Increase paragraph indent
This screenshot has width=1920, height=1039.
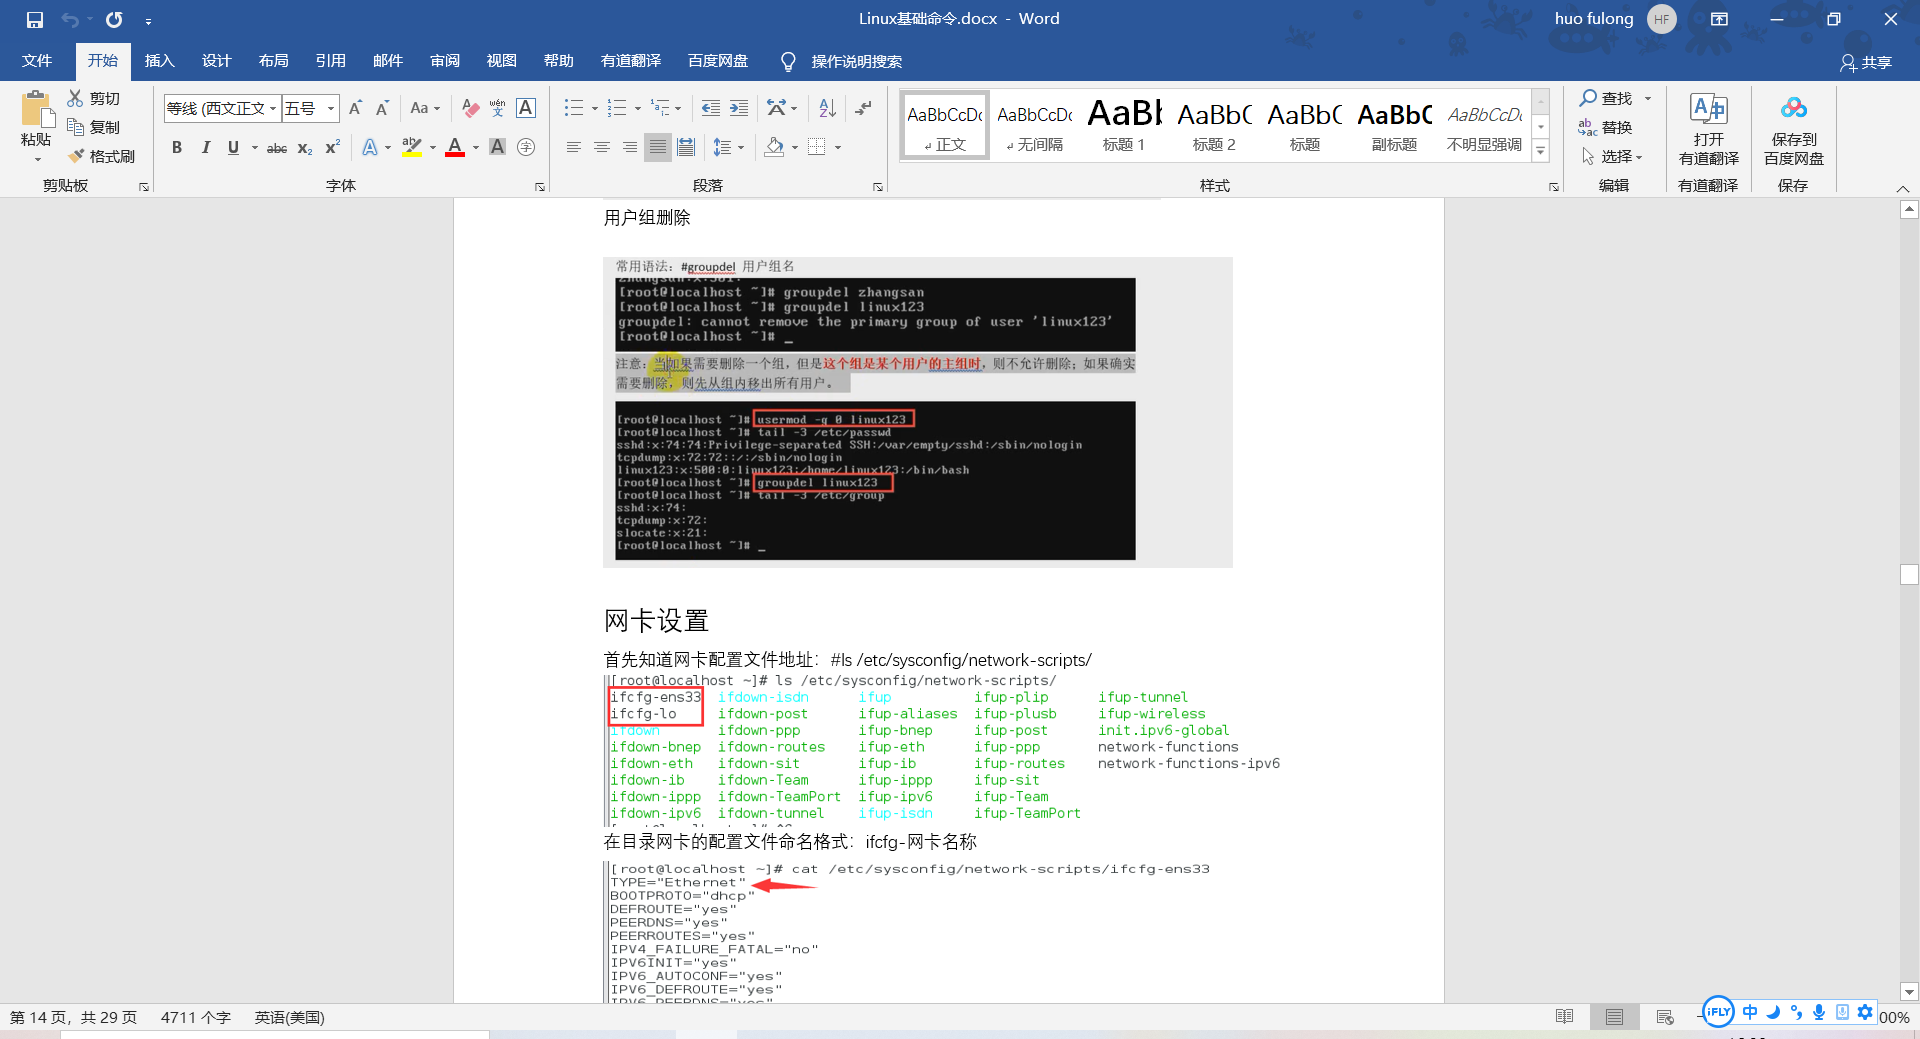739,108
